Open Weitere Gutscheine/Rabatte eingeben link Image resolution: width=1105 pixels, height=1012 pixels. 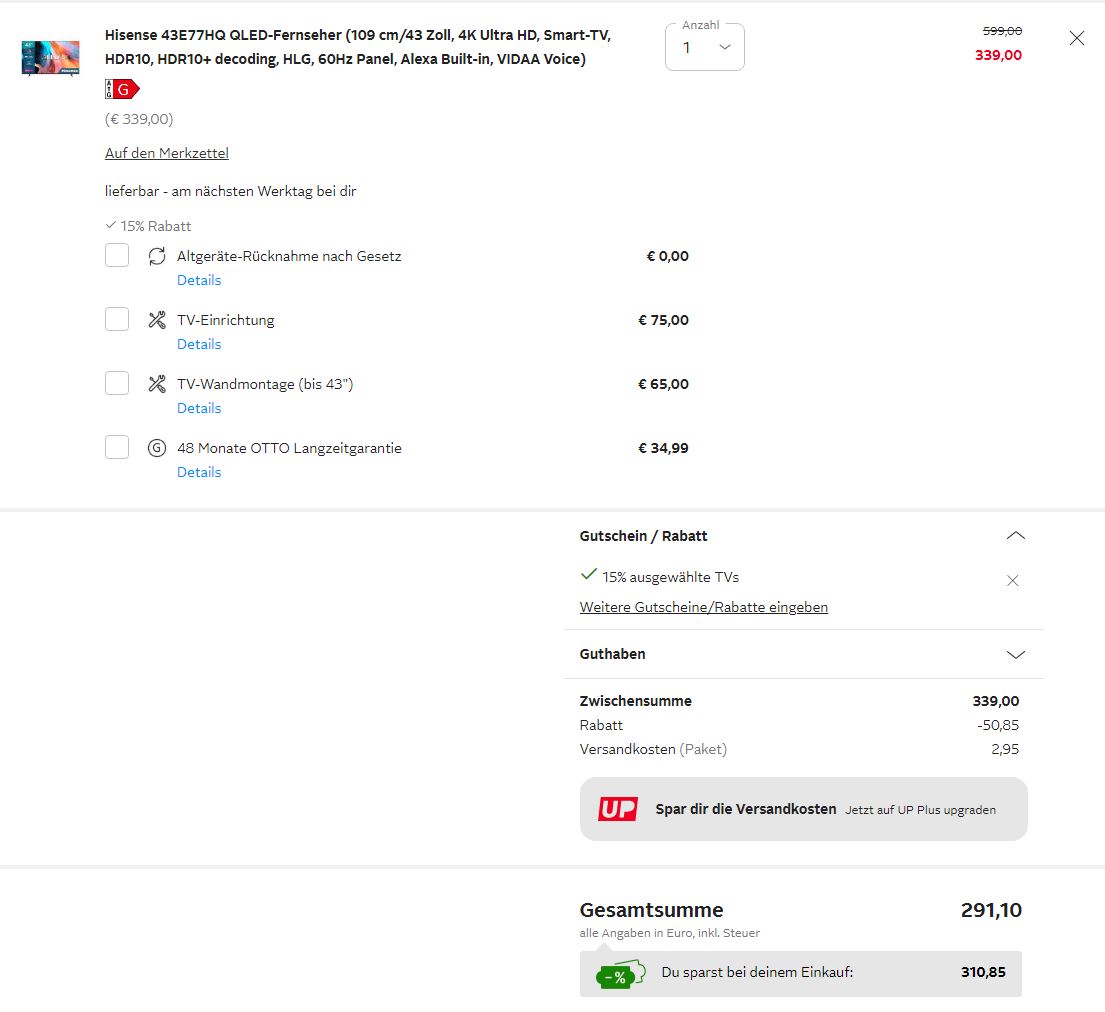point(703,607)
